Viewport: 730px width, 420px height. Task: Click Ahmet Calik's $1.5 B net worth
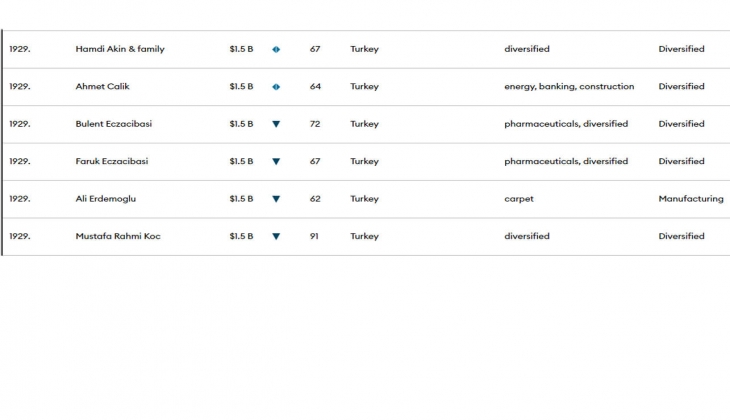point(241,87)
